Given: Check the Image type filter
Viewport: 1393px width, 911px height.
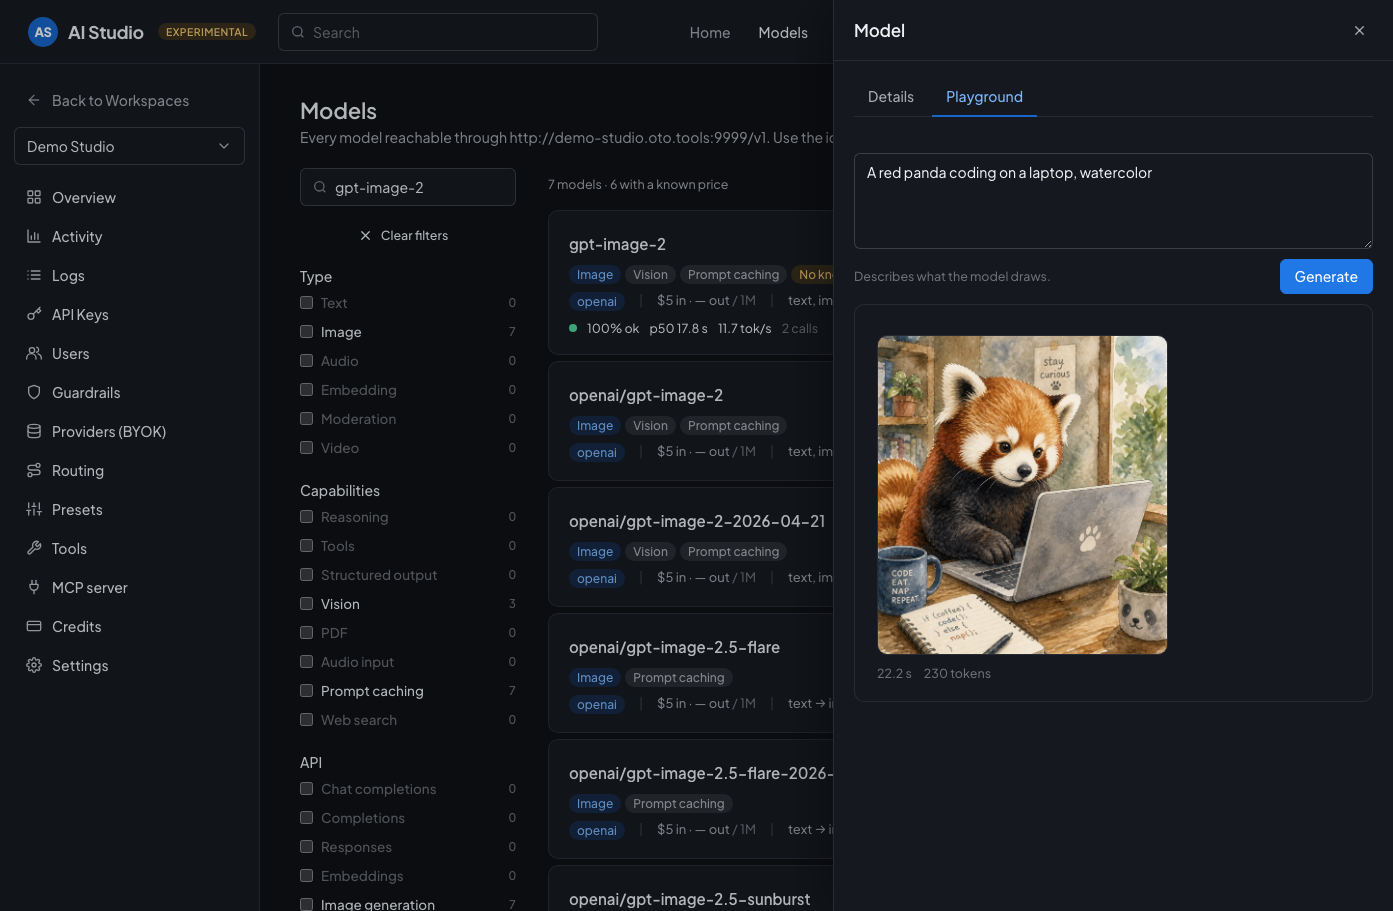Looking at the screenshot, I should click(307, 332).
